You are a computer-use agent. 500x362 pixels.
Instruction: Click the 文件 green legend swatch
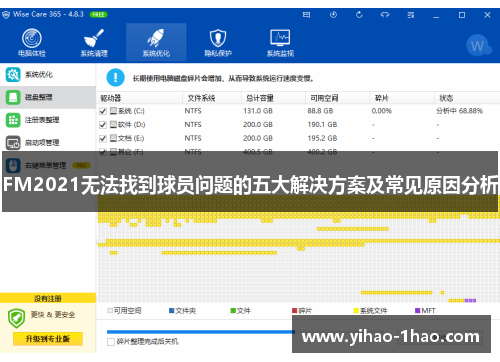pos(233,311)
